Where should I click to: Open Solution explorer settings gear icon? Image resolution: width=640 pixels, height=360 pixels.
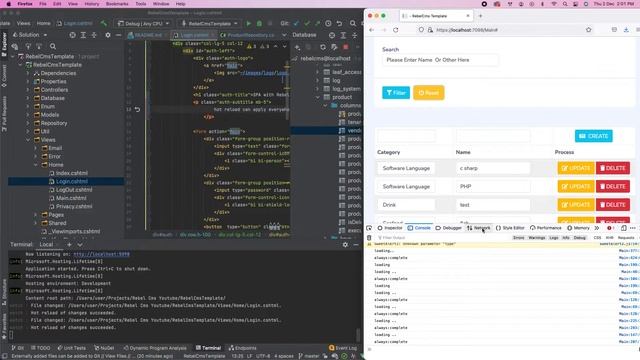coord(108,35)
